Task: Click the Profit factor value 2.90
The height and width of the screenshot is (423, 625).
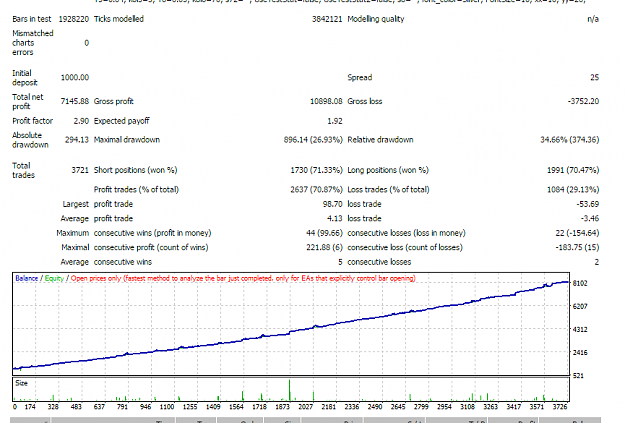Action: [x=81, y=121]
